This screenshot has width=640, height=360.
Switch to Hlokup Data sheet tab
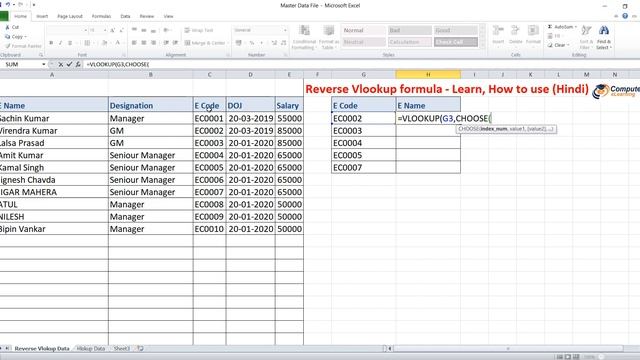tap(91, 349)
